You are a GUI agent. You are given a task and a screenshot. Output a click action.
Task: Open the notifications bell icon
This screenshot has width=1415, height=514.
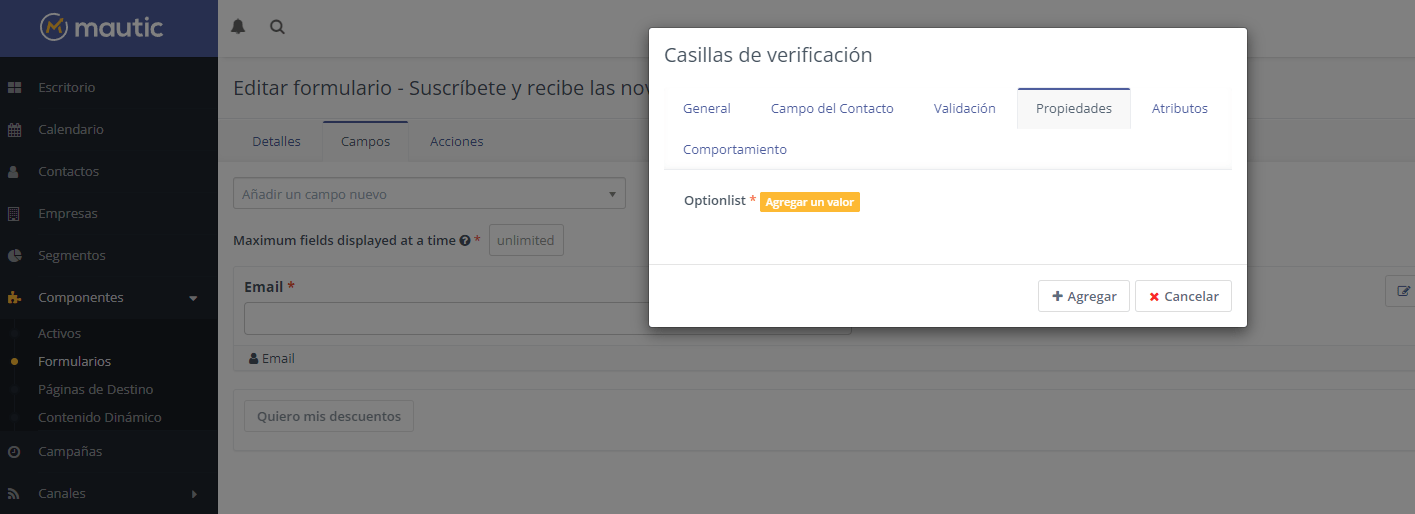238,27
